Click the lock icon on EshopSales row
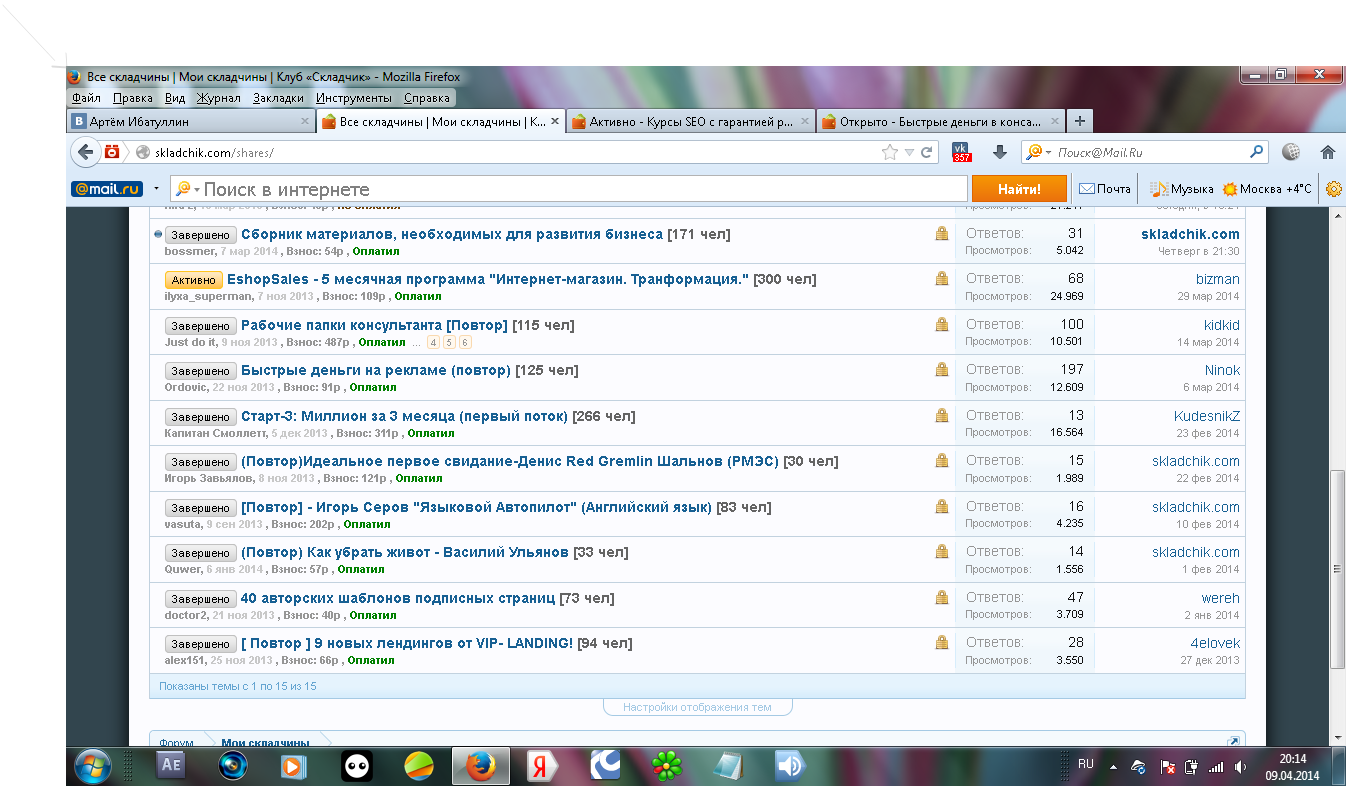 [941, 279]
